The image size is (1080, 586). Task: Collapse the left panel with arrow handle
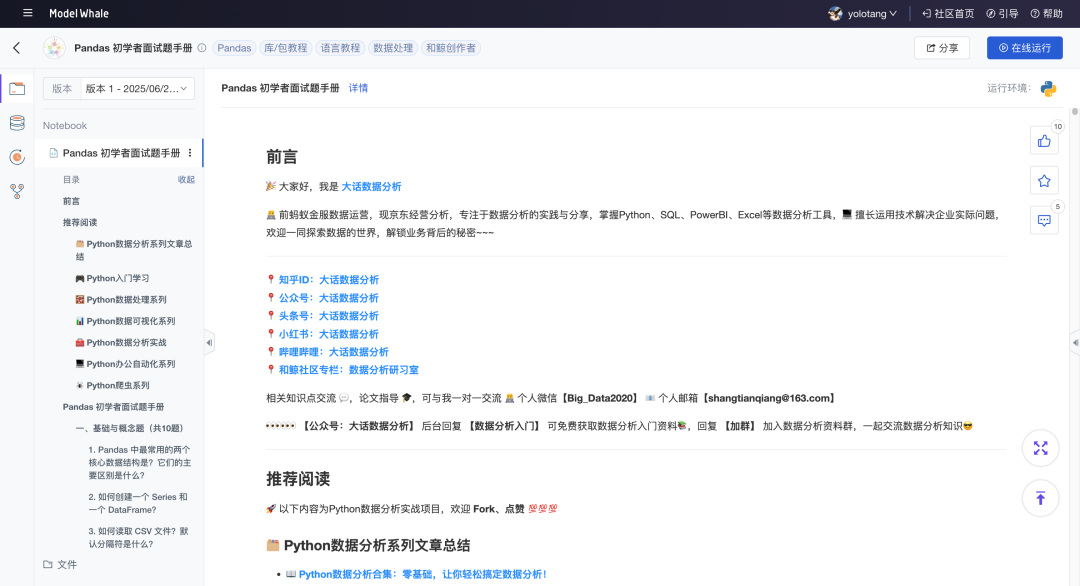[209, 342]
